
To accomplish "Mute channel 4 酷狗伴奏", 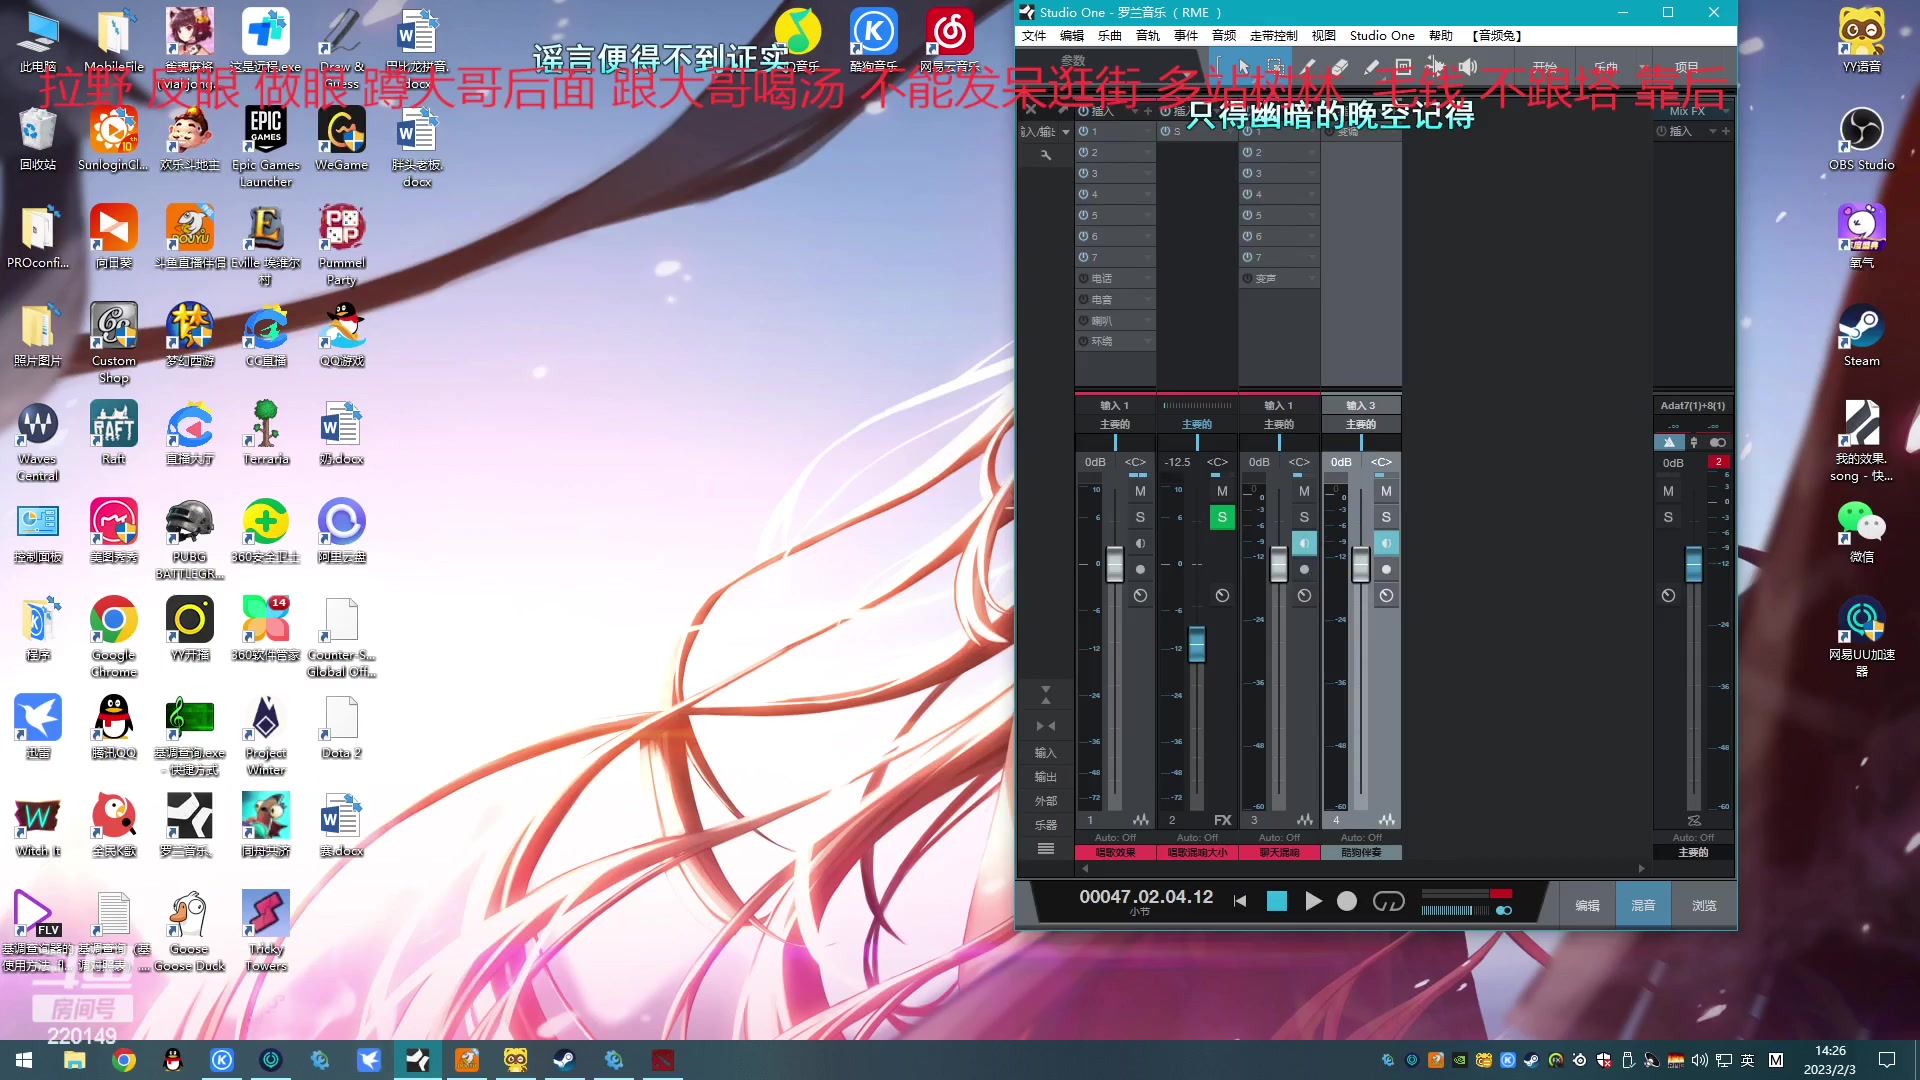I will 1386,491.
